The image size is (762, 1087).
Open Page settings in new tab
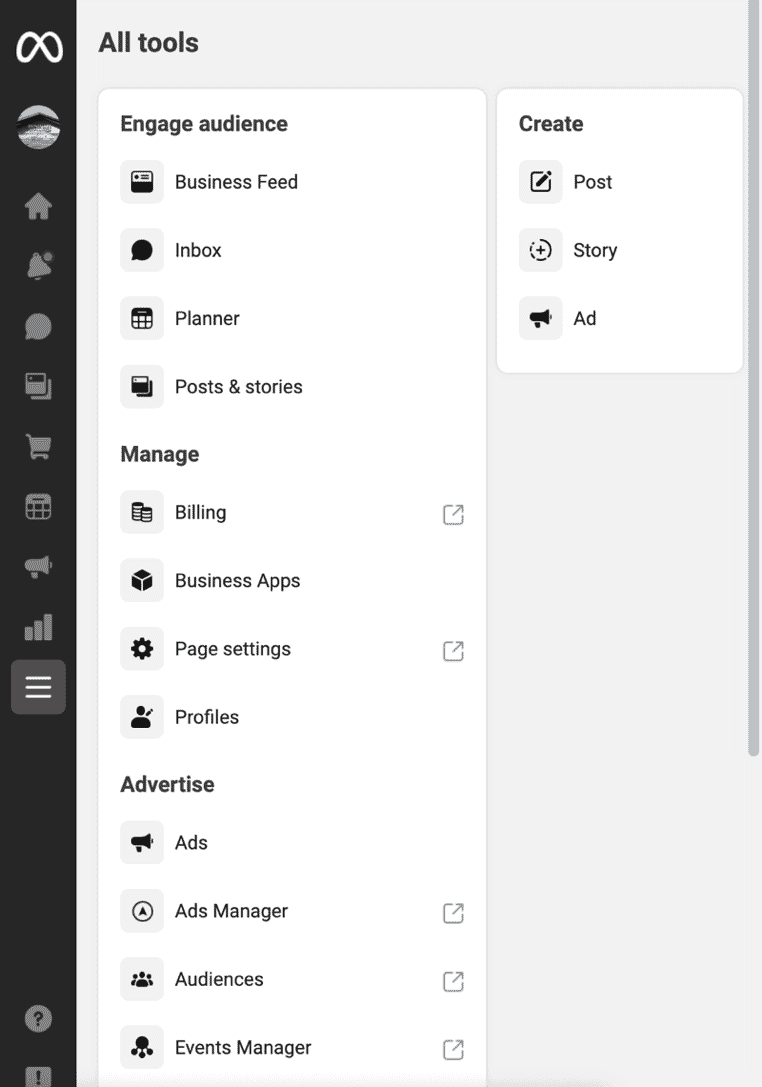click(453, 651)
